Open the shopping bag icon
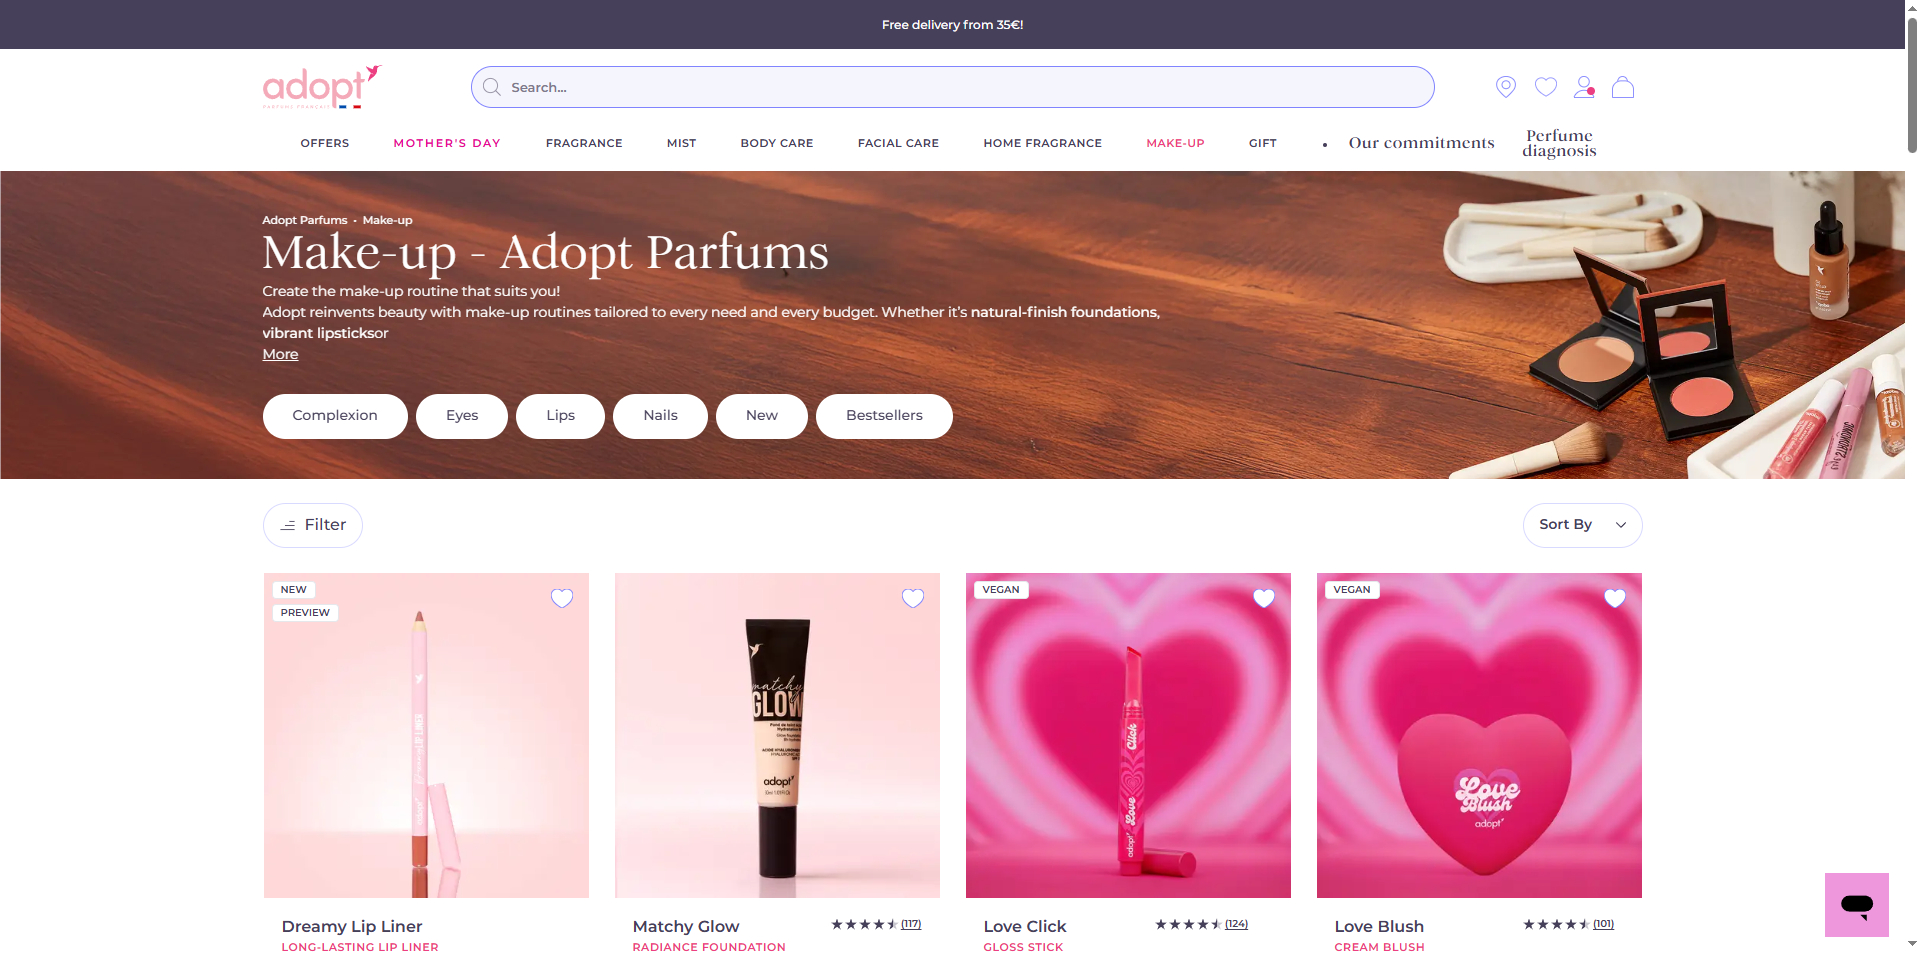 [x=1623, y=87]
